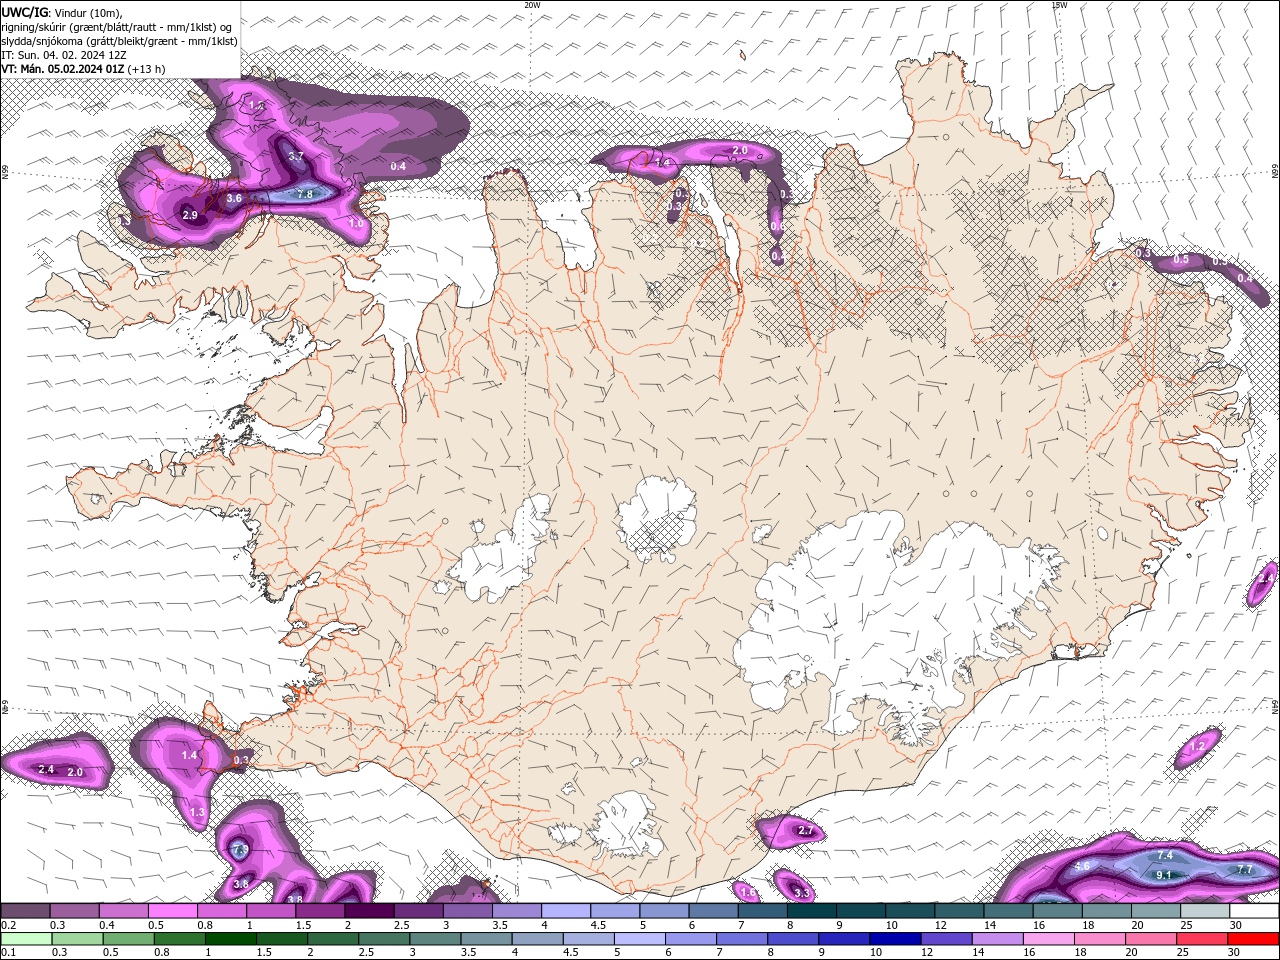Click the upper legend row label '0.2'
Screen dimensions: 1280x960
pos(8,925)
